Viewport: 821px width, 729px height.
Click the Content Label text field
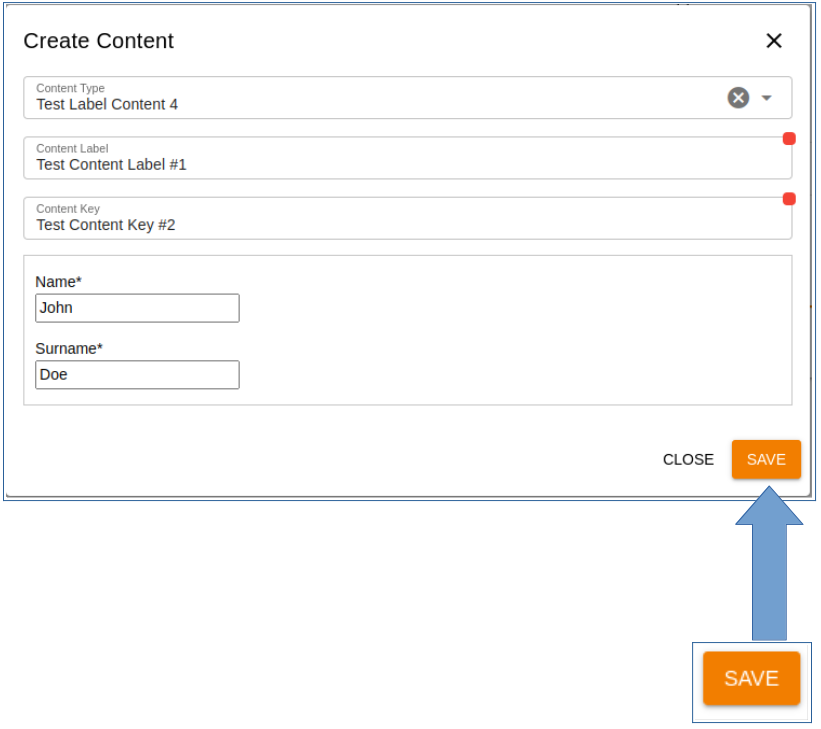tap(400, 165)
